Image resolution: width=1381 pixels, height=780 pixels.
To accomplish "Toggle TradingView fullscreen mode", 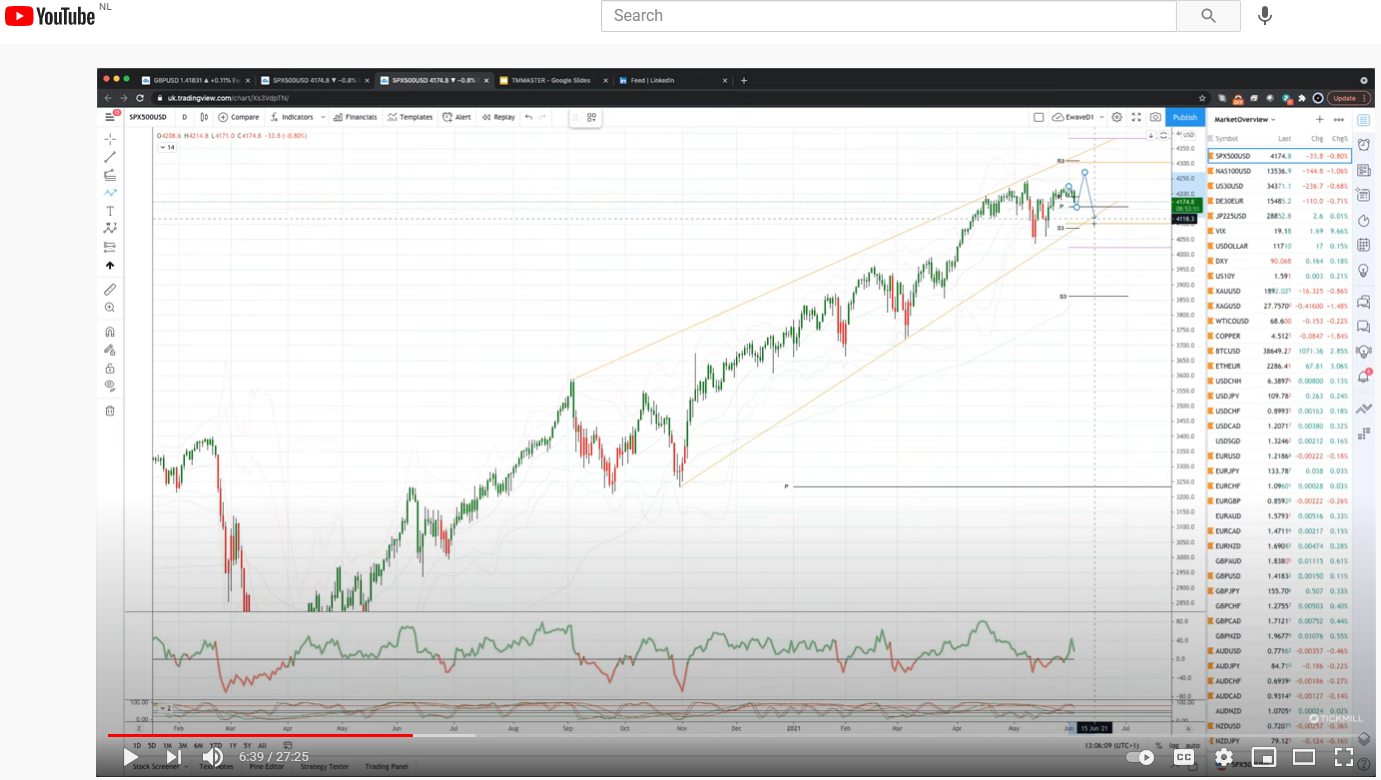I will [x=1136, y=117].
